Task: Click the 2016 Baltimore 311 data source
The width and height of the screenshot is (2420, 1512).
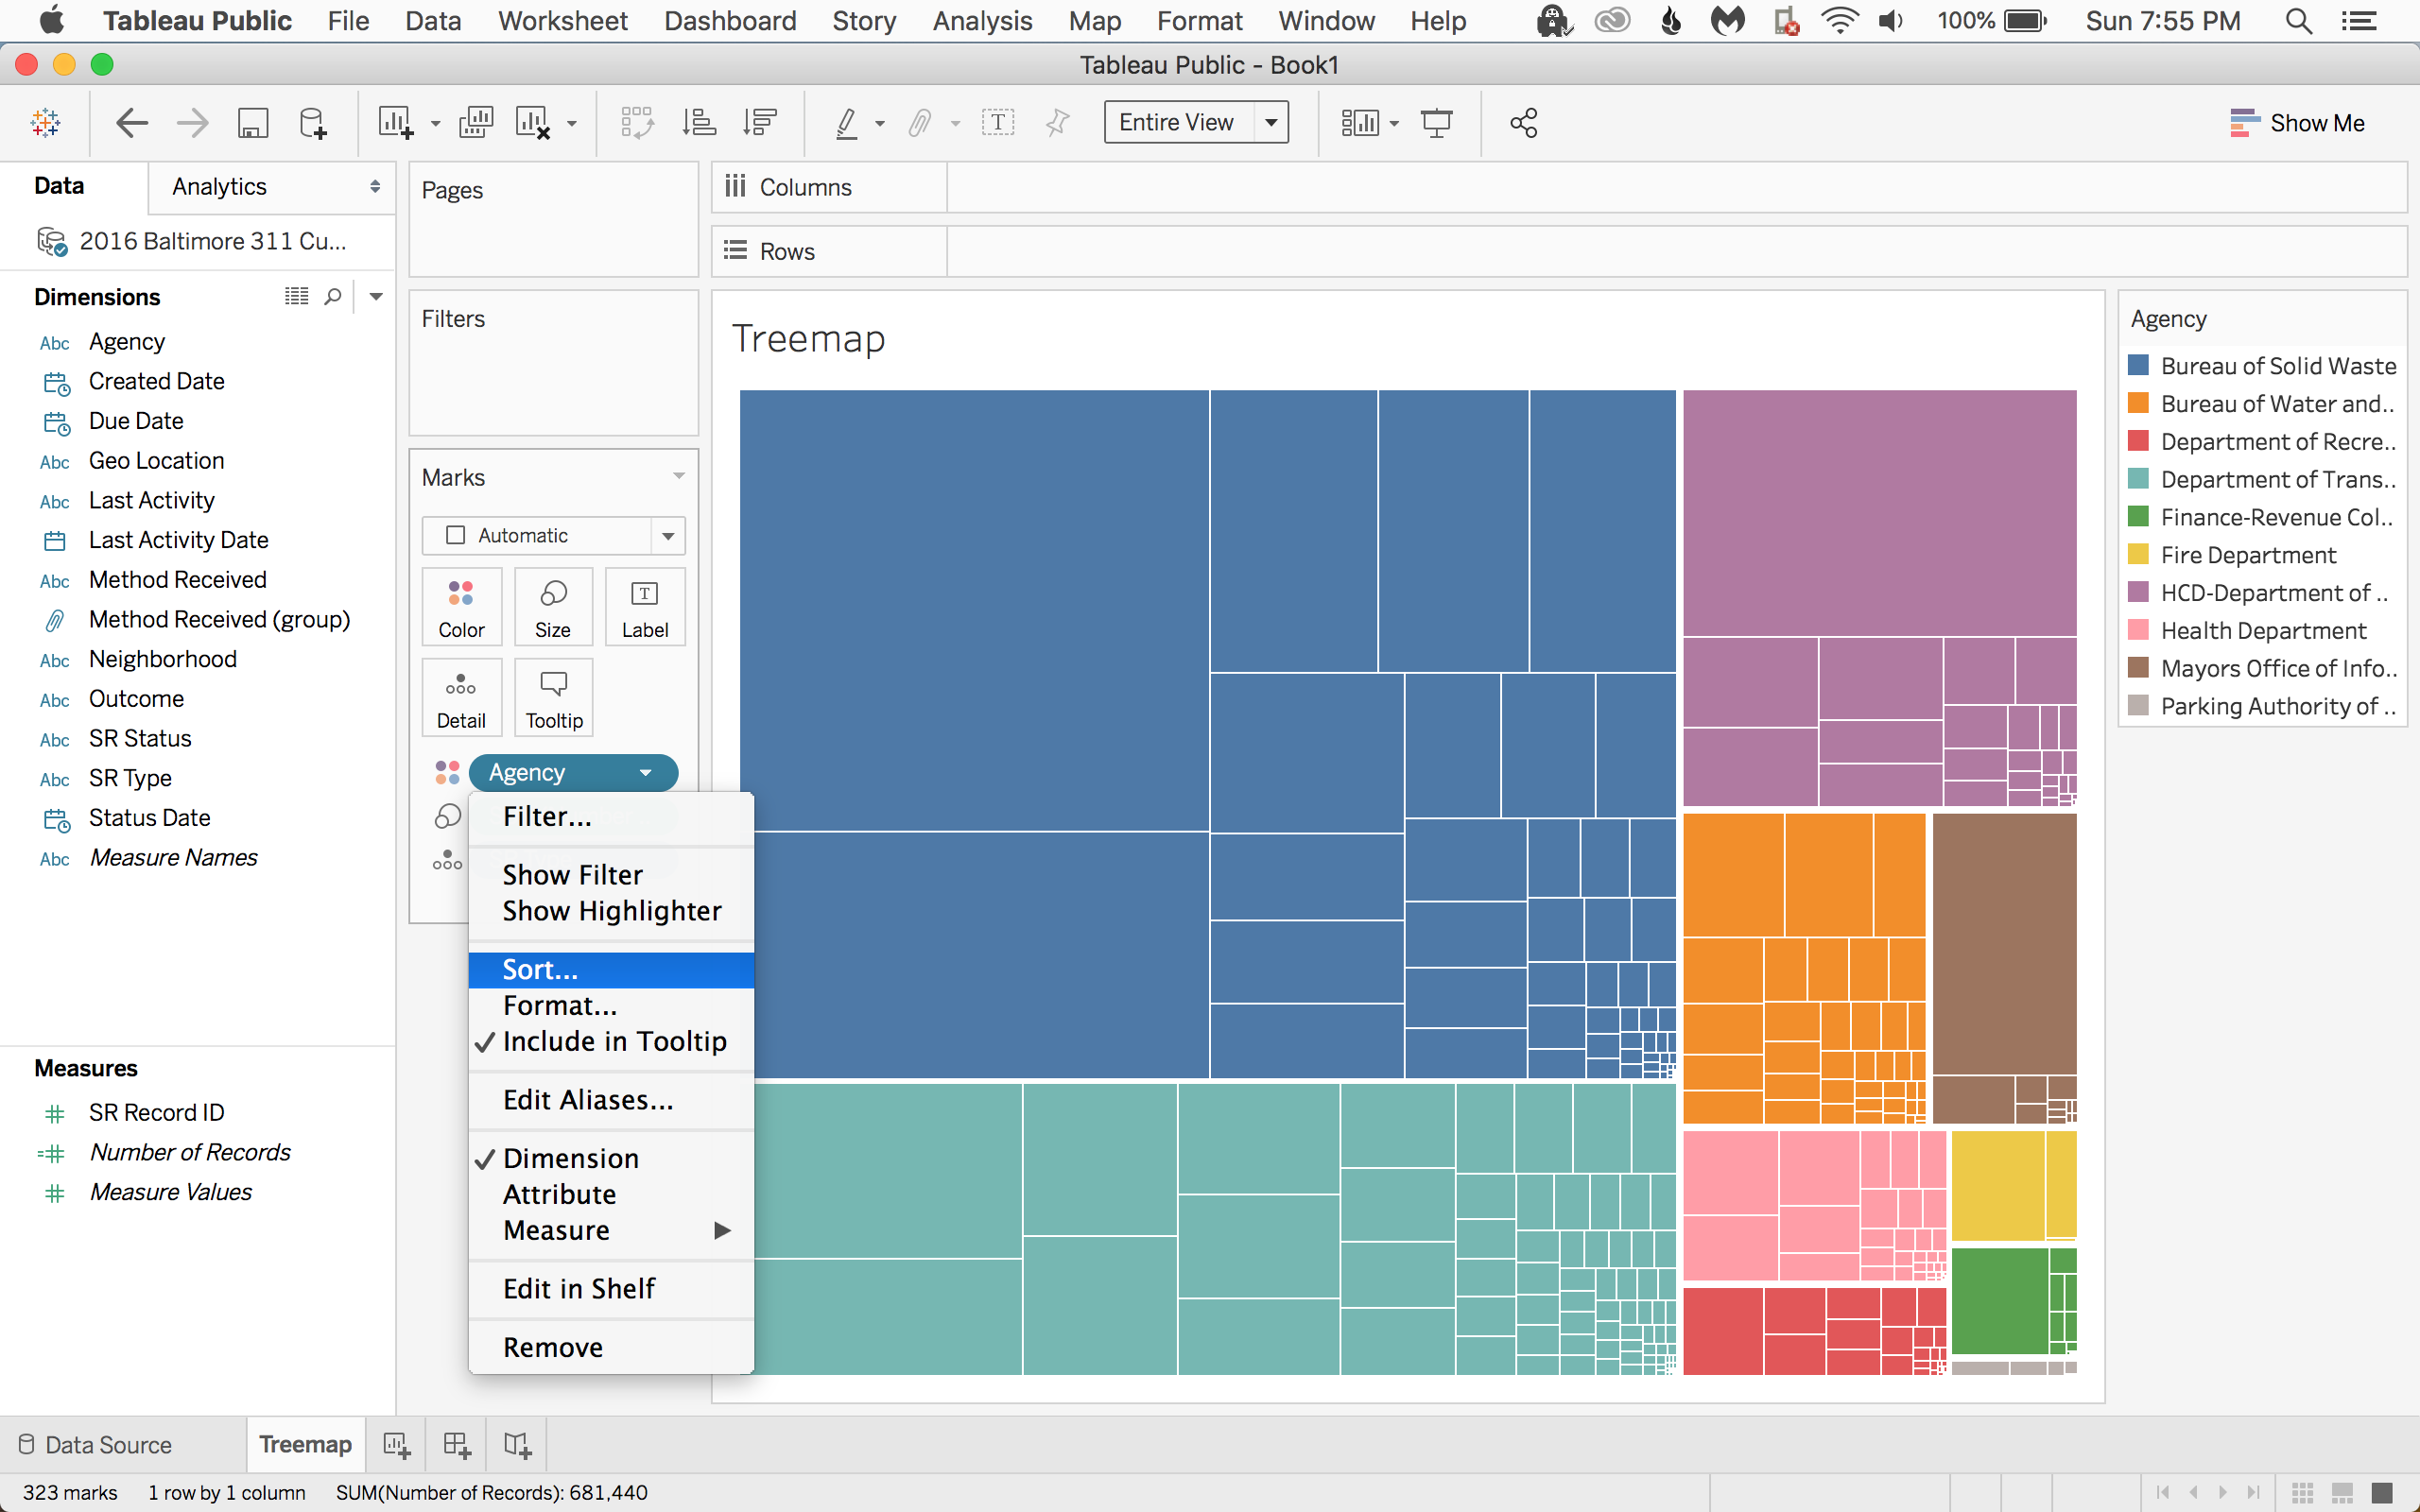Action: point(192,242)
